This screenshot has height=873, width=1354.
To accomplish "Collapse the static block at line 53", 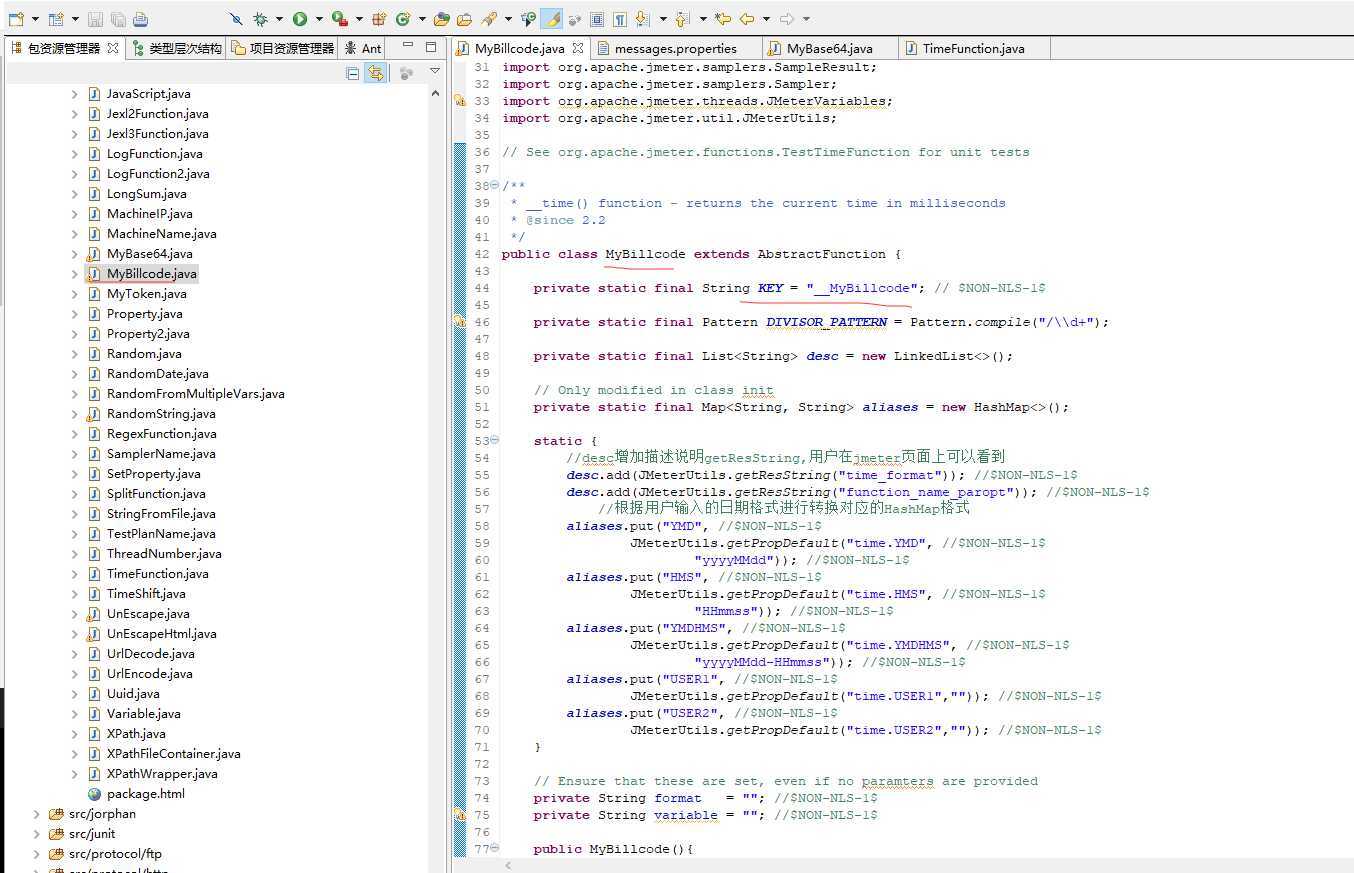I will point(495,441).
